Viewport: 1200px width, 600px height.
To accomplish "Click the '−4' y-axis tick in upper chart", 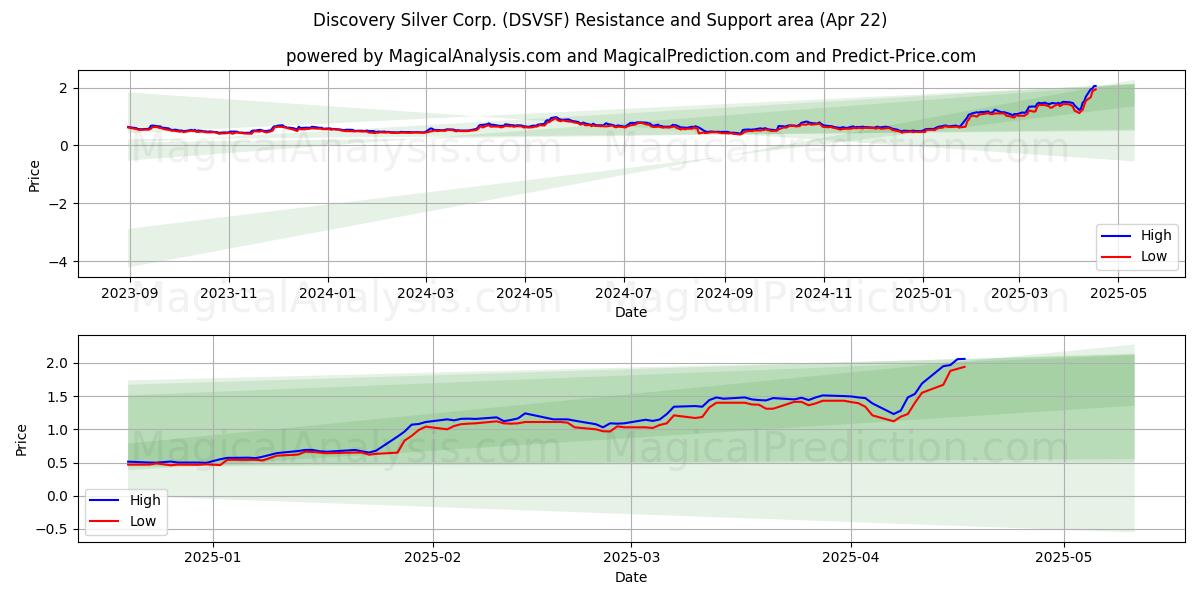I will [x=59, y=262].
